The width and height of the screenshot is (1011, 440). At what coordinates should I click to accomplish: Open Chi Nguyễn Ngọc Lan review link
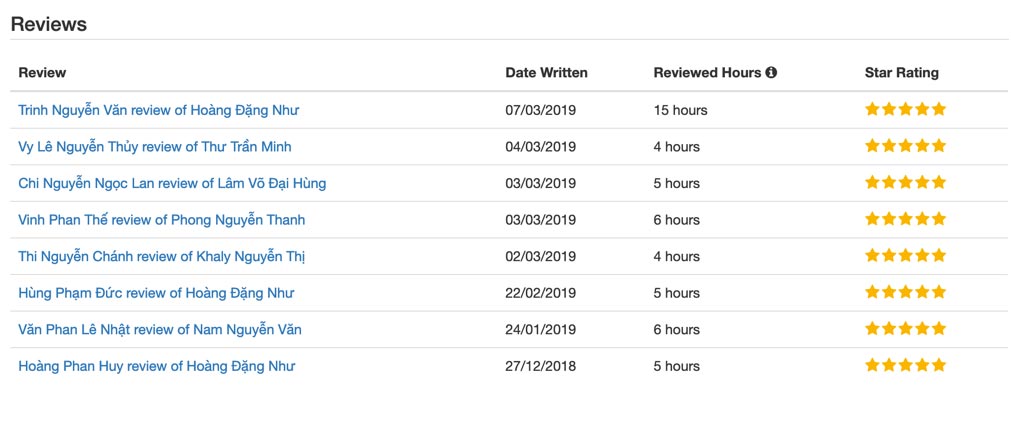pyautogui.click(x=172, y=184)
